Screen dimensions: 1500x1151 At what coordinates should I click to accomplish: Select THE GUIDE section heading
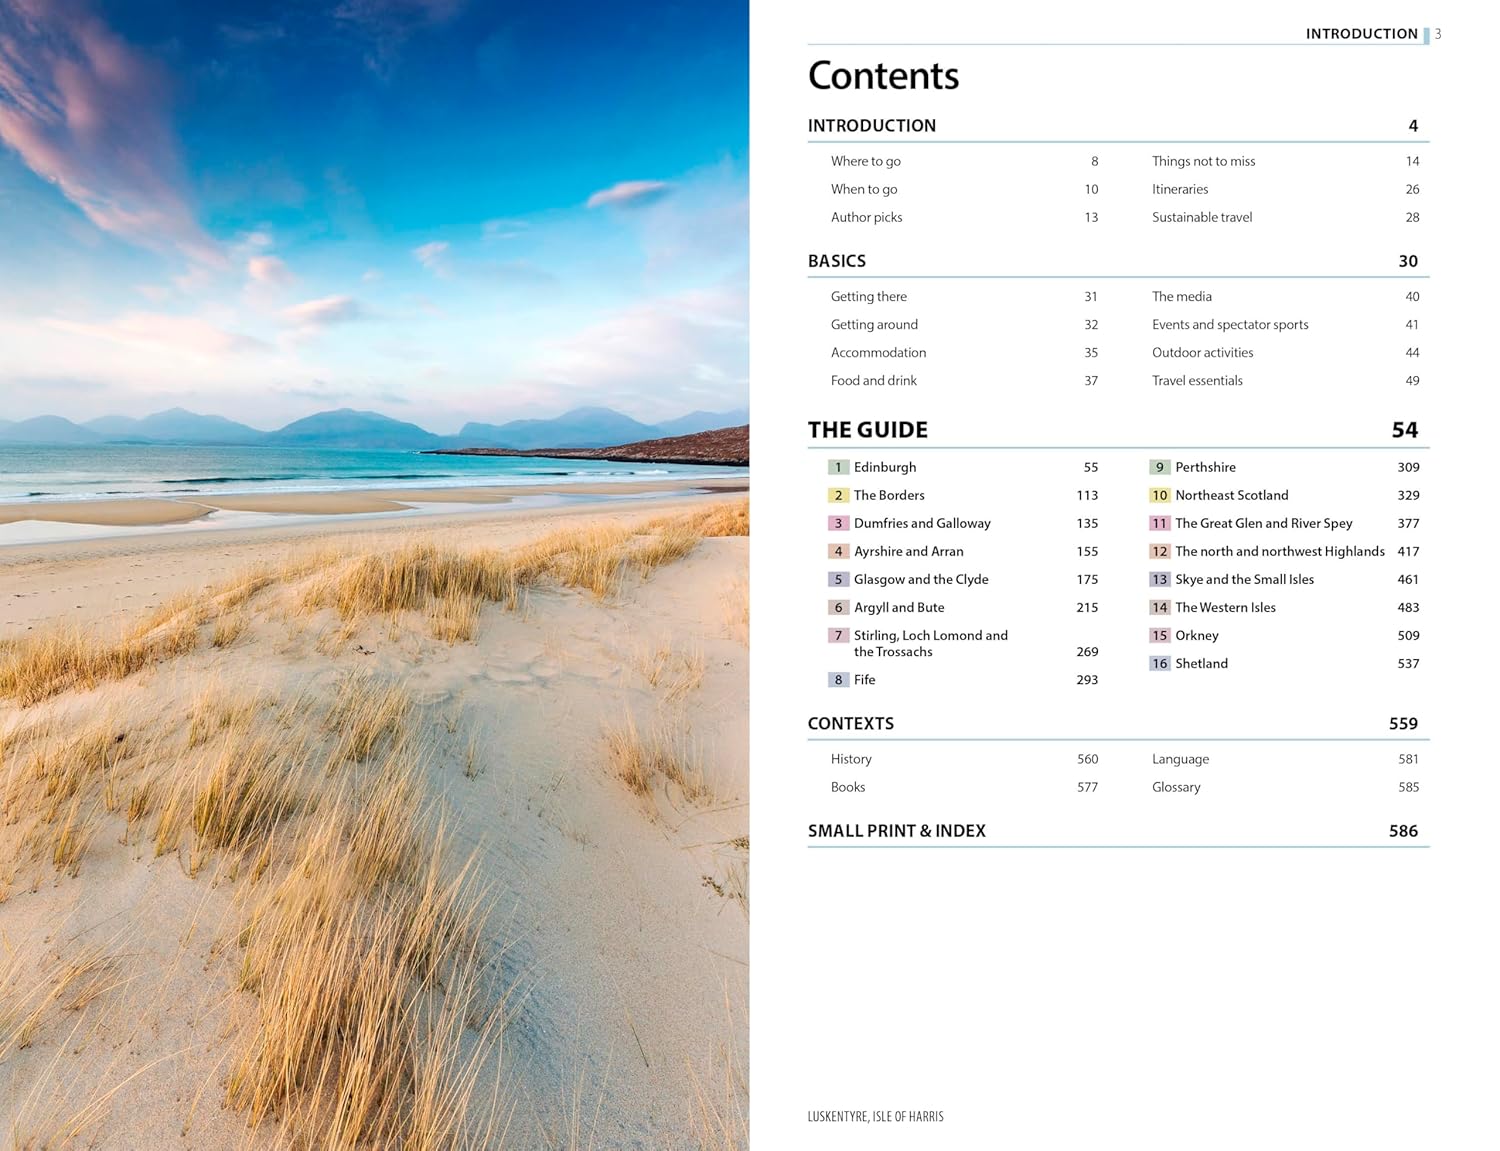pyautogui.click(x=868, y=430)
